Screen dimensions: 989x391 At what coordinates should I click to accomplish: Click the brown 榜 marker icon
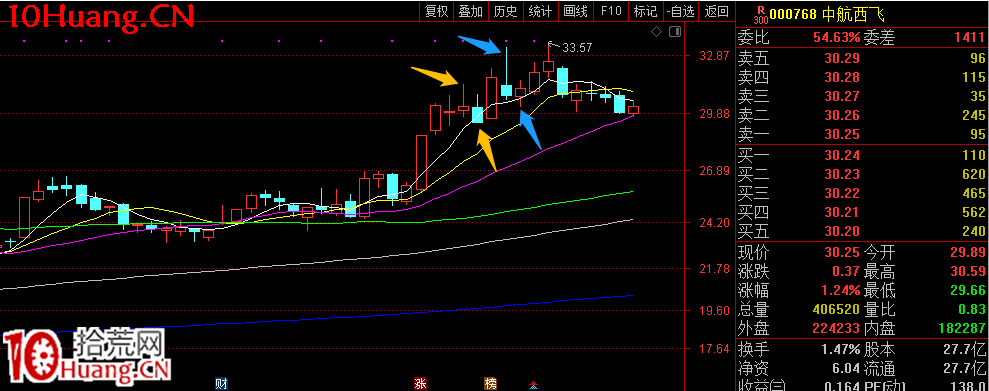[x=490, y=383]
